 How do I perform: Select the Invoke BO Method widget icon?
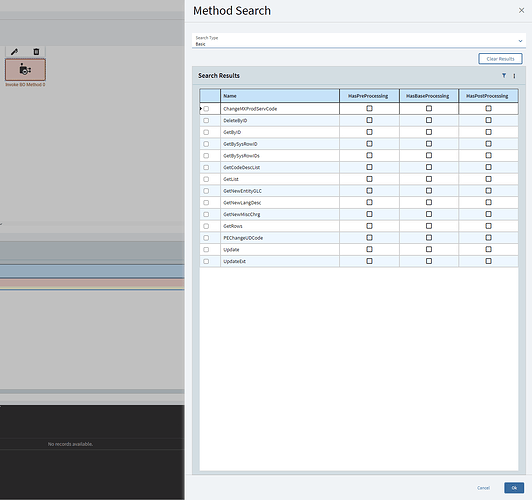click(x=25, y=70)
